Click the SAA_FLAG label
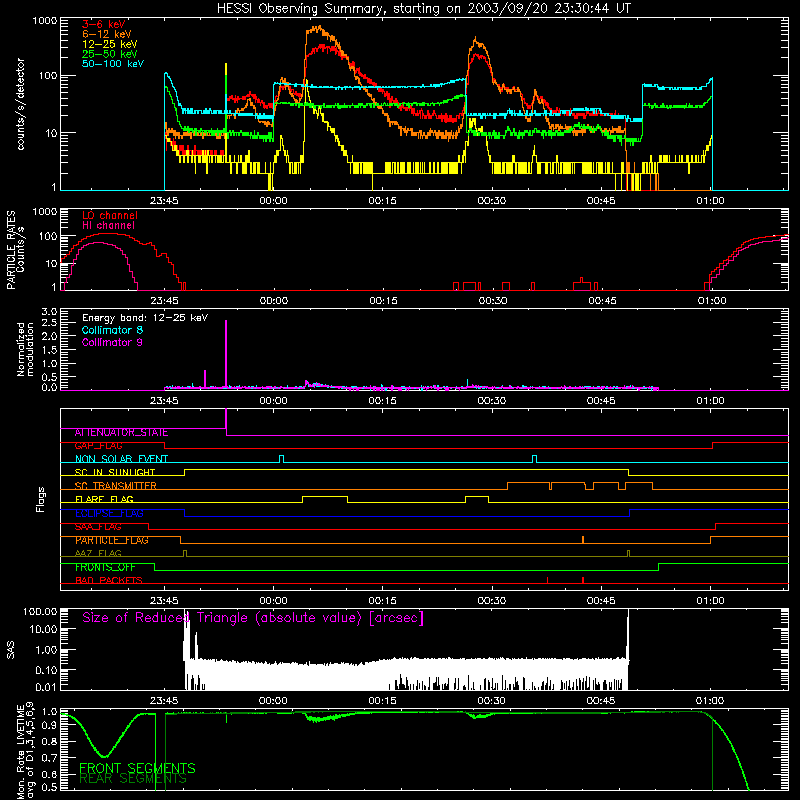This screenshot has height=800, width=800. coord(98,527)
